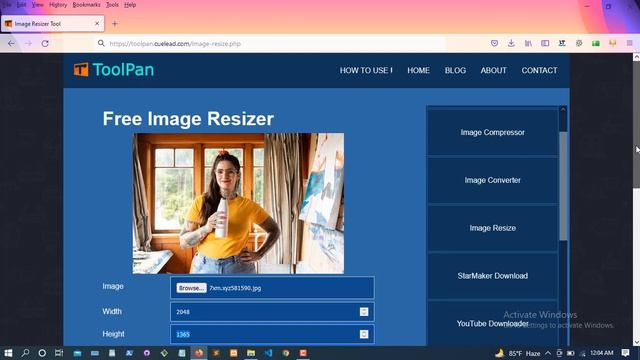Click the yellow extension icon in toolbar

pos(613,43)
